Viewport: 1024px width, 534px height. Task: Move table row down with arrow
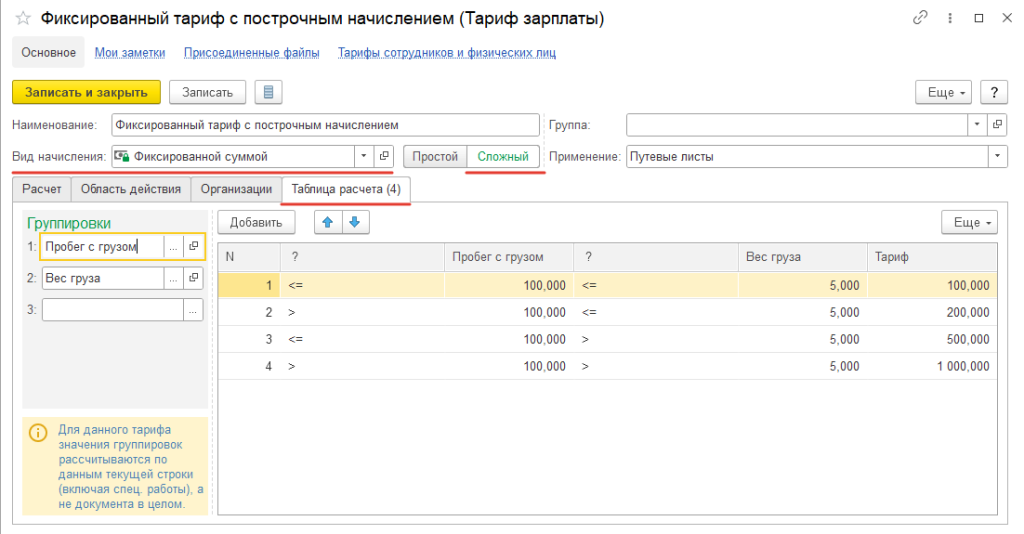point(353,222)
